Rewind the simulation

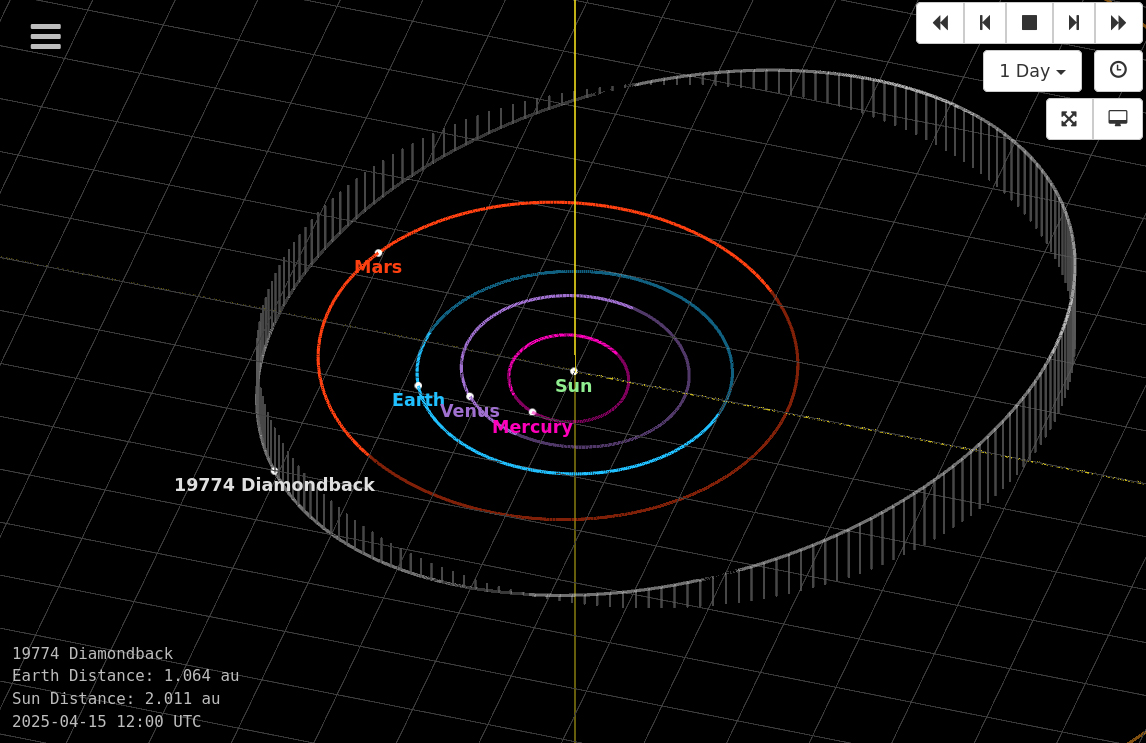[940, 22]
